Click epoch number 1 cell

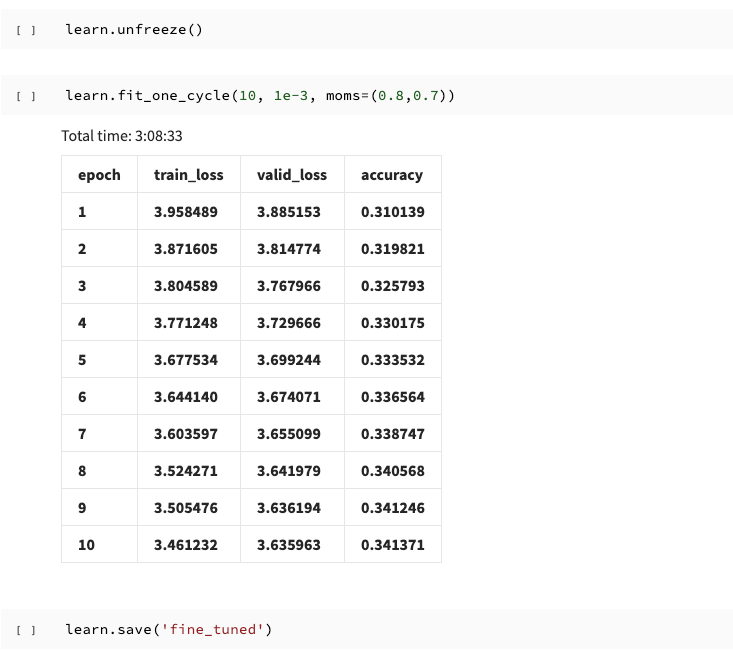point(99,212)
